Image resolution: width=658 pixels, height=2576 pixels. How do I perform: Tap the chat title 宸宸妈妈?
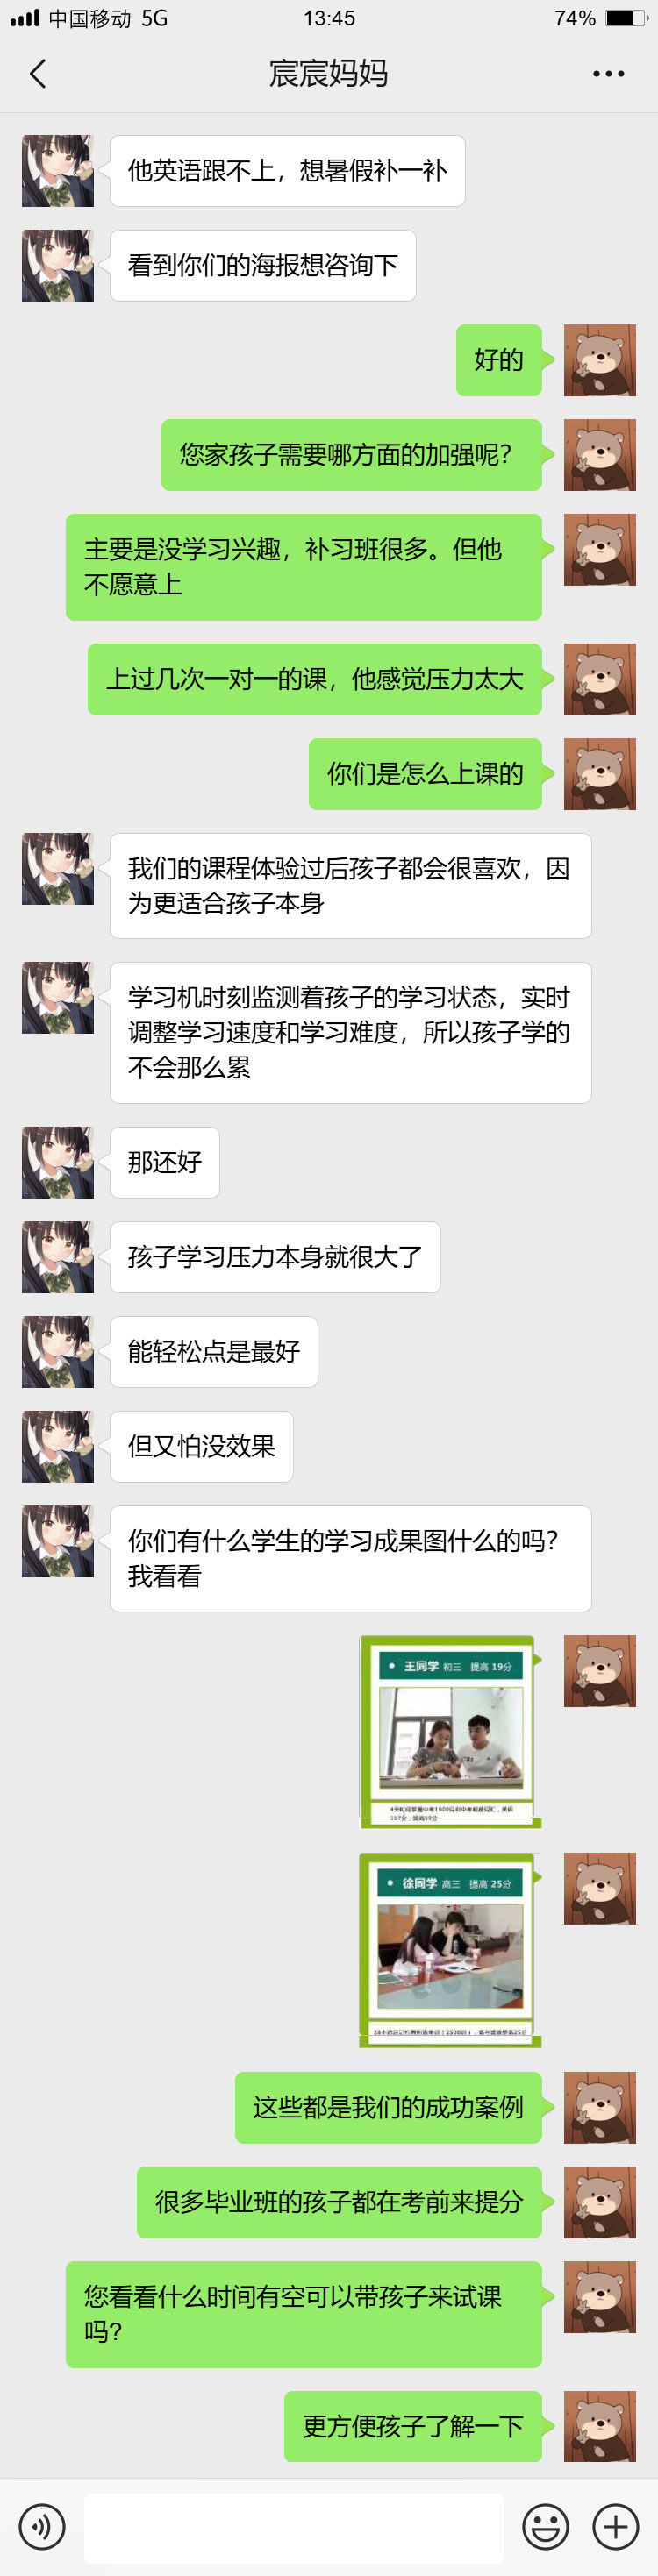click(x=329, y=73)
